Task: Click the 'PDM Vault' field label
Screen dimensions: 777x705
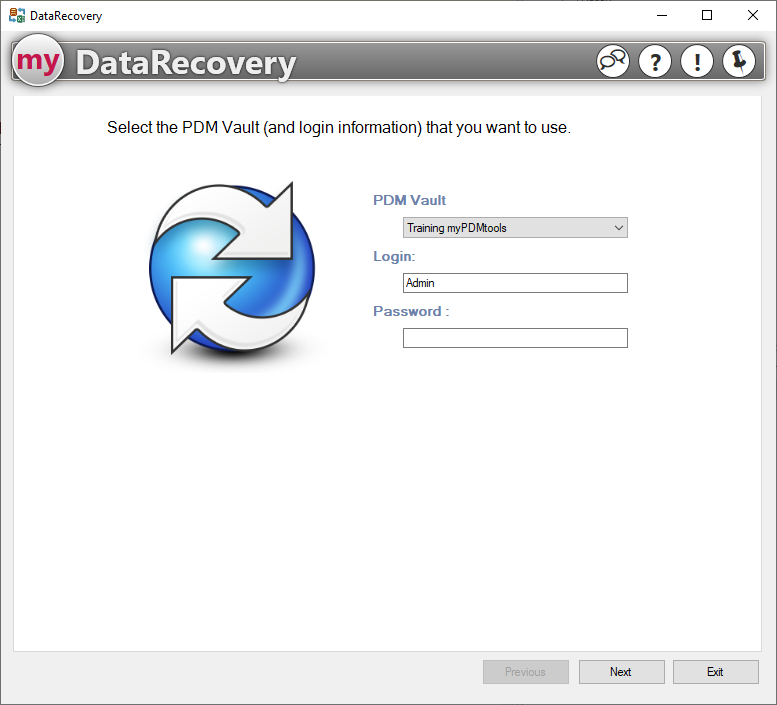Action: [410, 200]
